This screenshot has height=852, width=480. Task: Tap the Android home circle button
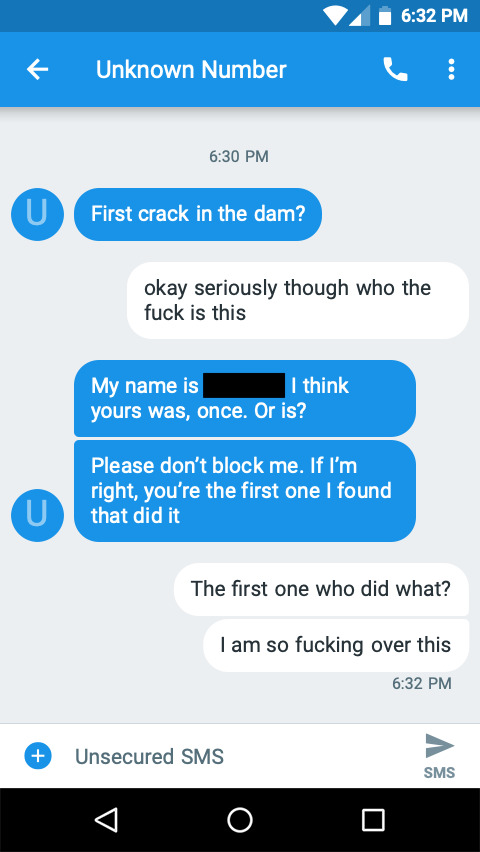pyautogui.click(x=240, y=819)
